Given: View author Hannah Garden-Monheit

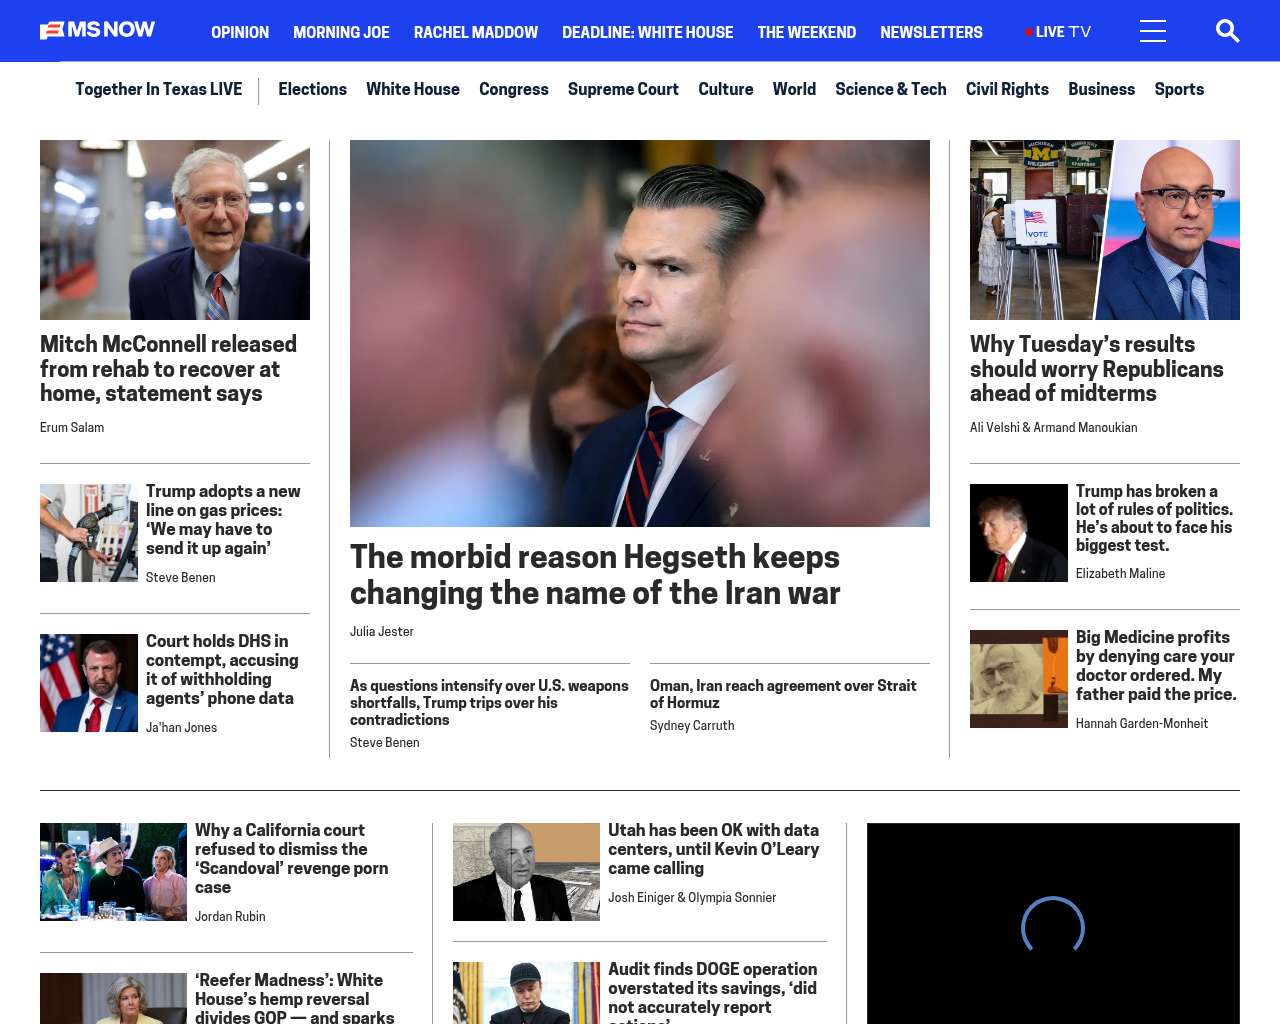Looking at the screenshot, I should pos(1142,723).
